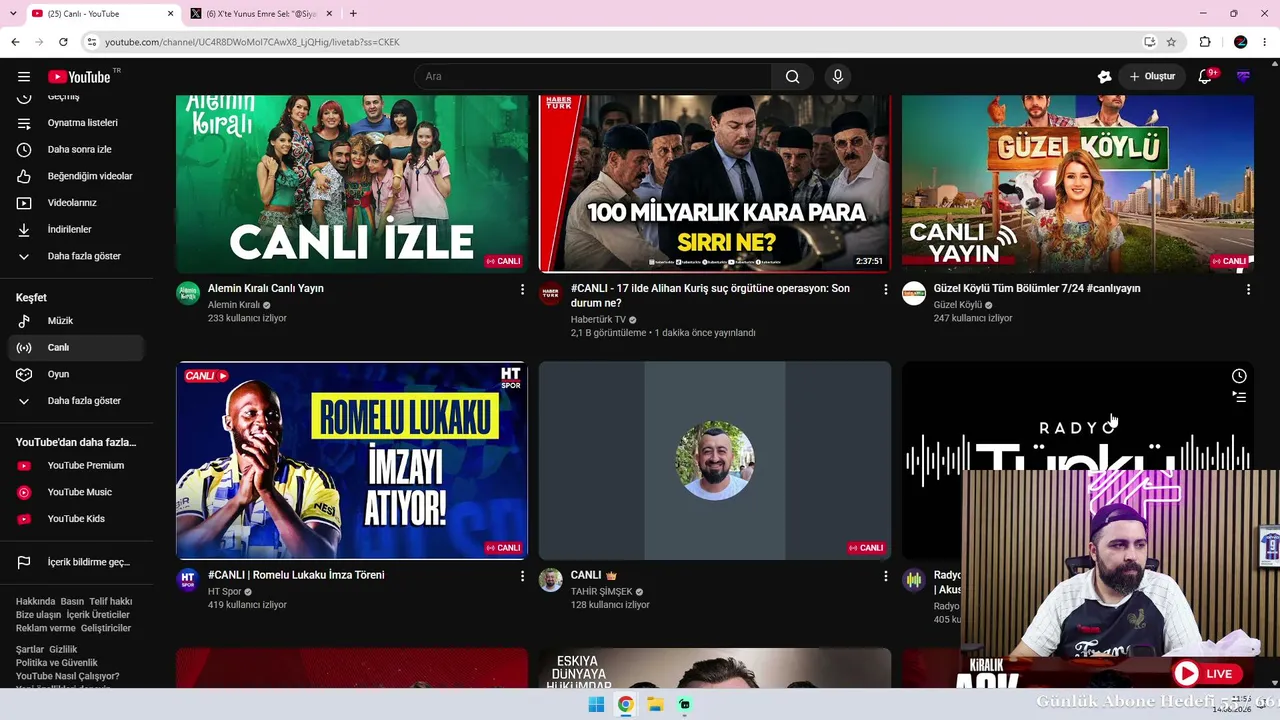Open the Windows Start menu
The width and height of the screenshot is (1280, 720).
[596, 705]
